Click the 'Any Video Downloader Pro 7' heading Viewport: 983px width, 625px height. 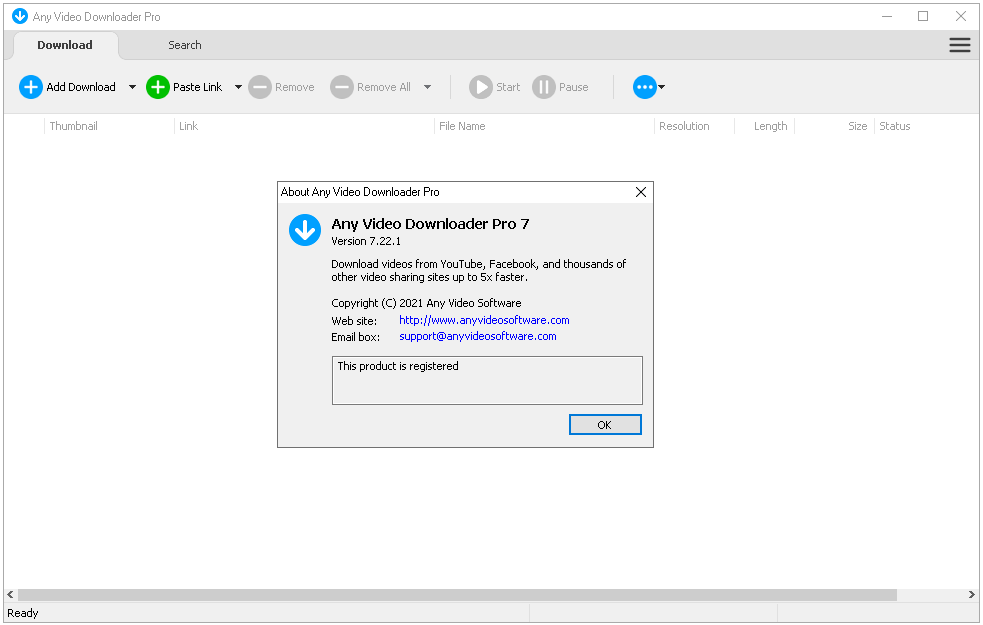[430, 224]
